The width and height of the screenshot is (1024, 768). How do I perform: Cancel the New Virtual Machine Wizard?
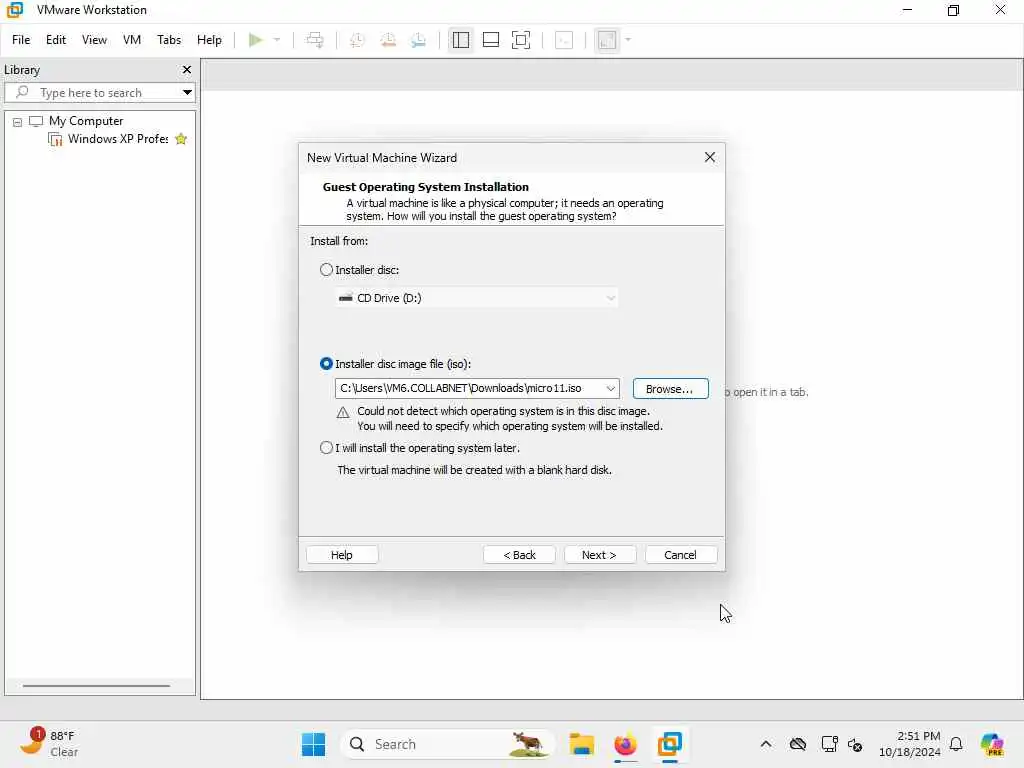tap(680, 555)
